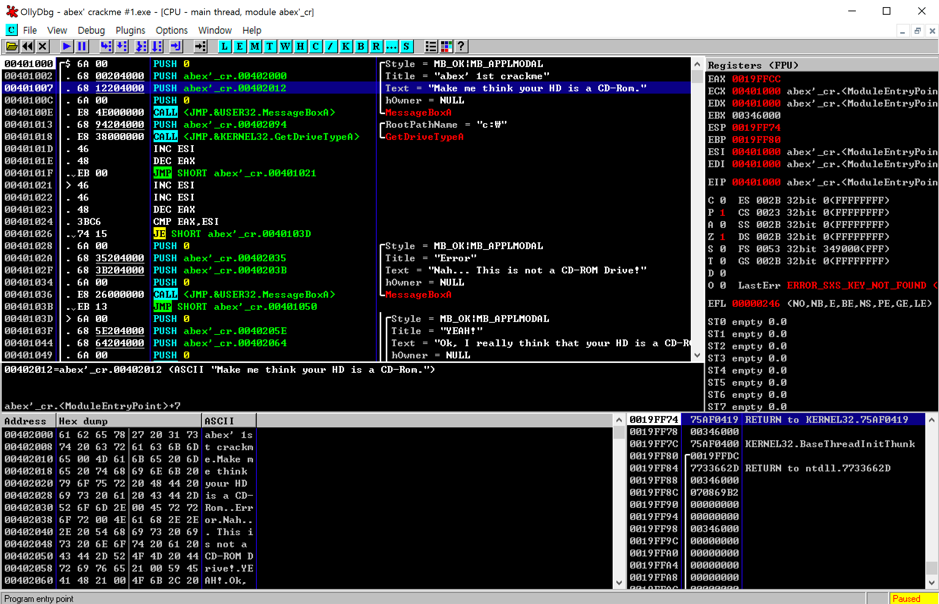Click the Registers (FPU) pane header

tap(822, 65)
